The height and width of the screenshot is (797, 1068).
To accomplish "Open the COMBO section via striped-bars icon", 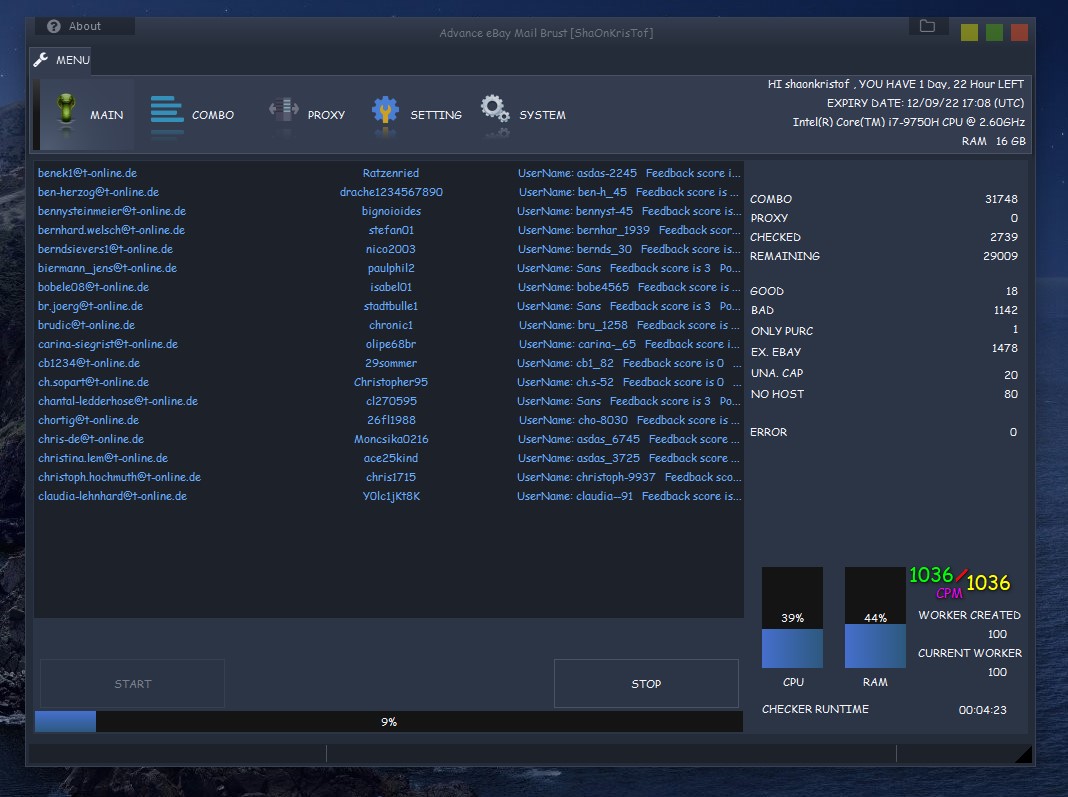I will (167, 112).
